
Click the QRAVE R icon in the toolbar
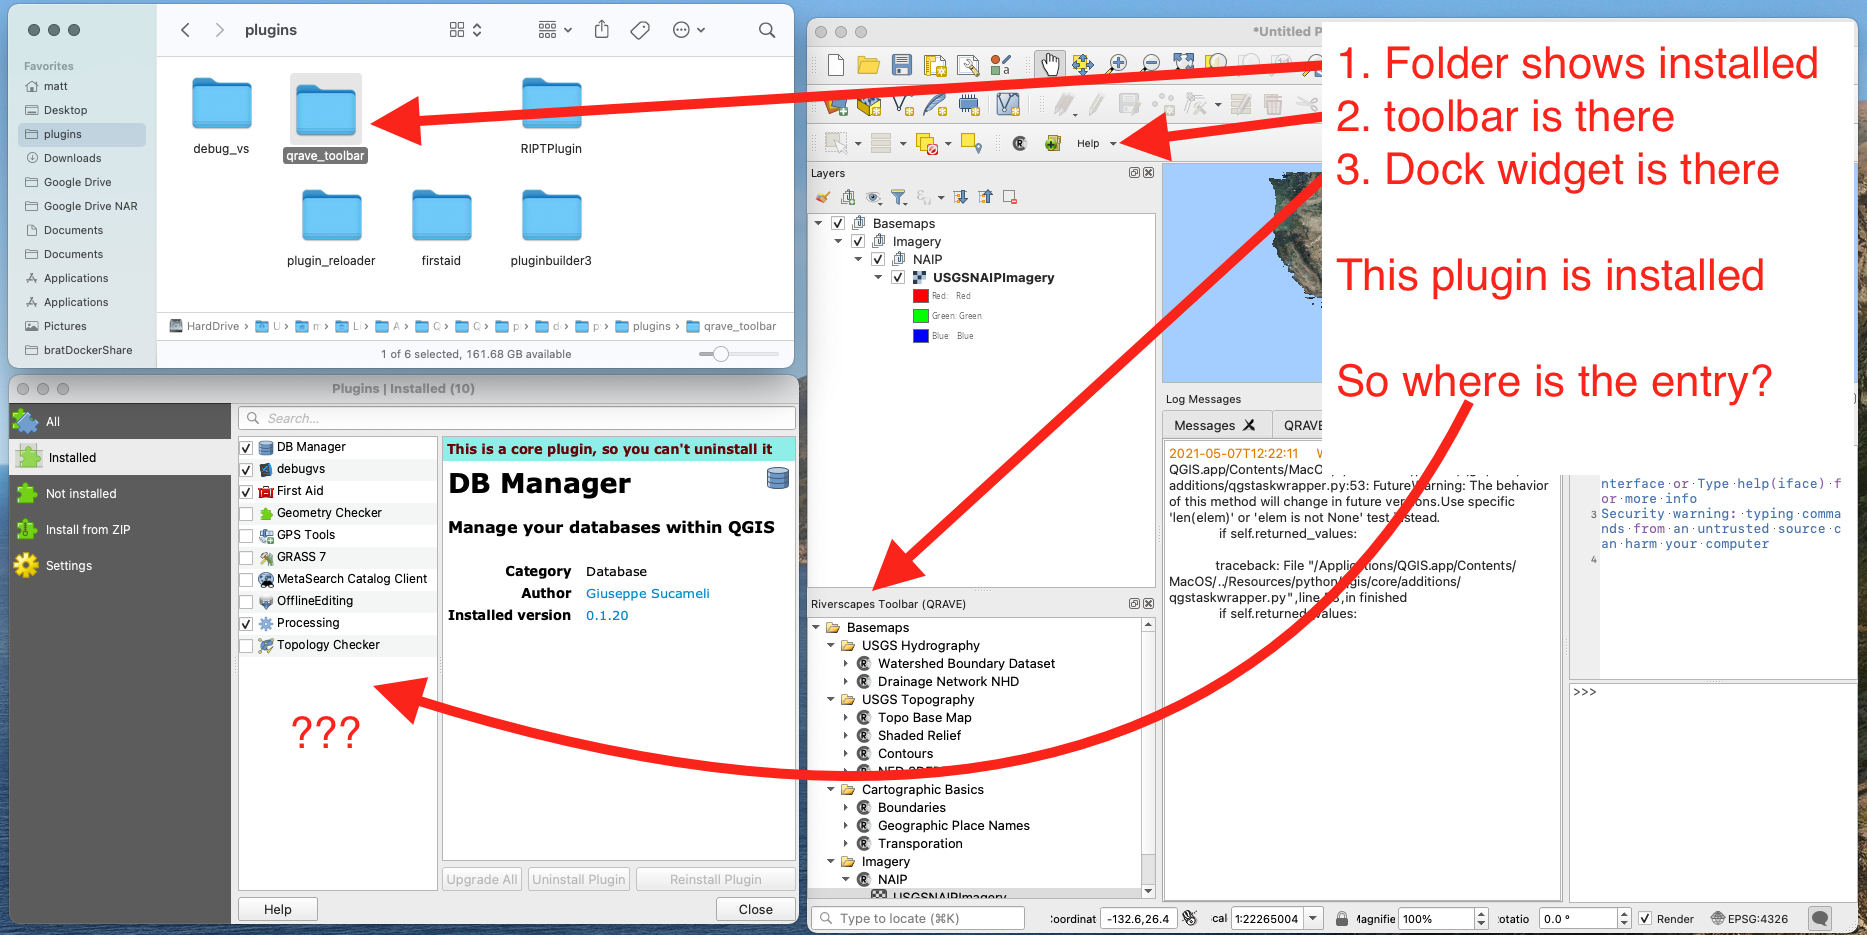pos(1018,142)
